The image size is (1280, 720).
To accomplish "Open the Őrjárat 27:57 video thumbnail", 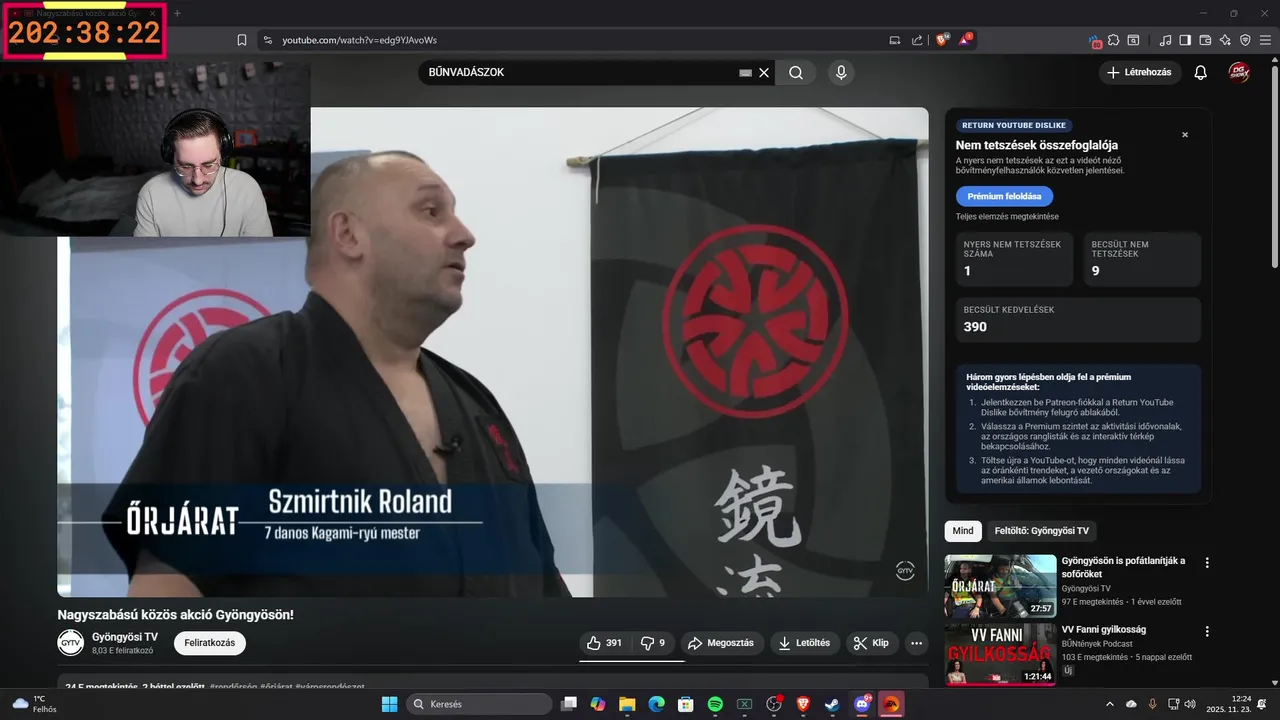I will [1000, 586].
